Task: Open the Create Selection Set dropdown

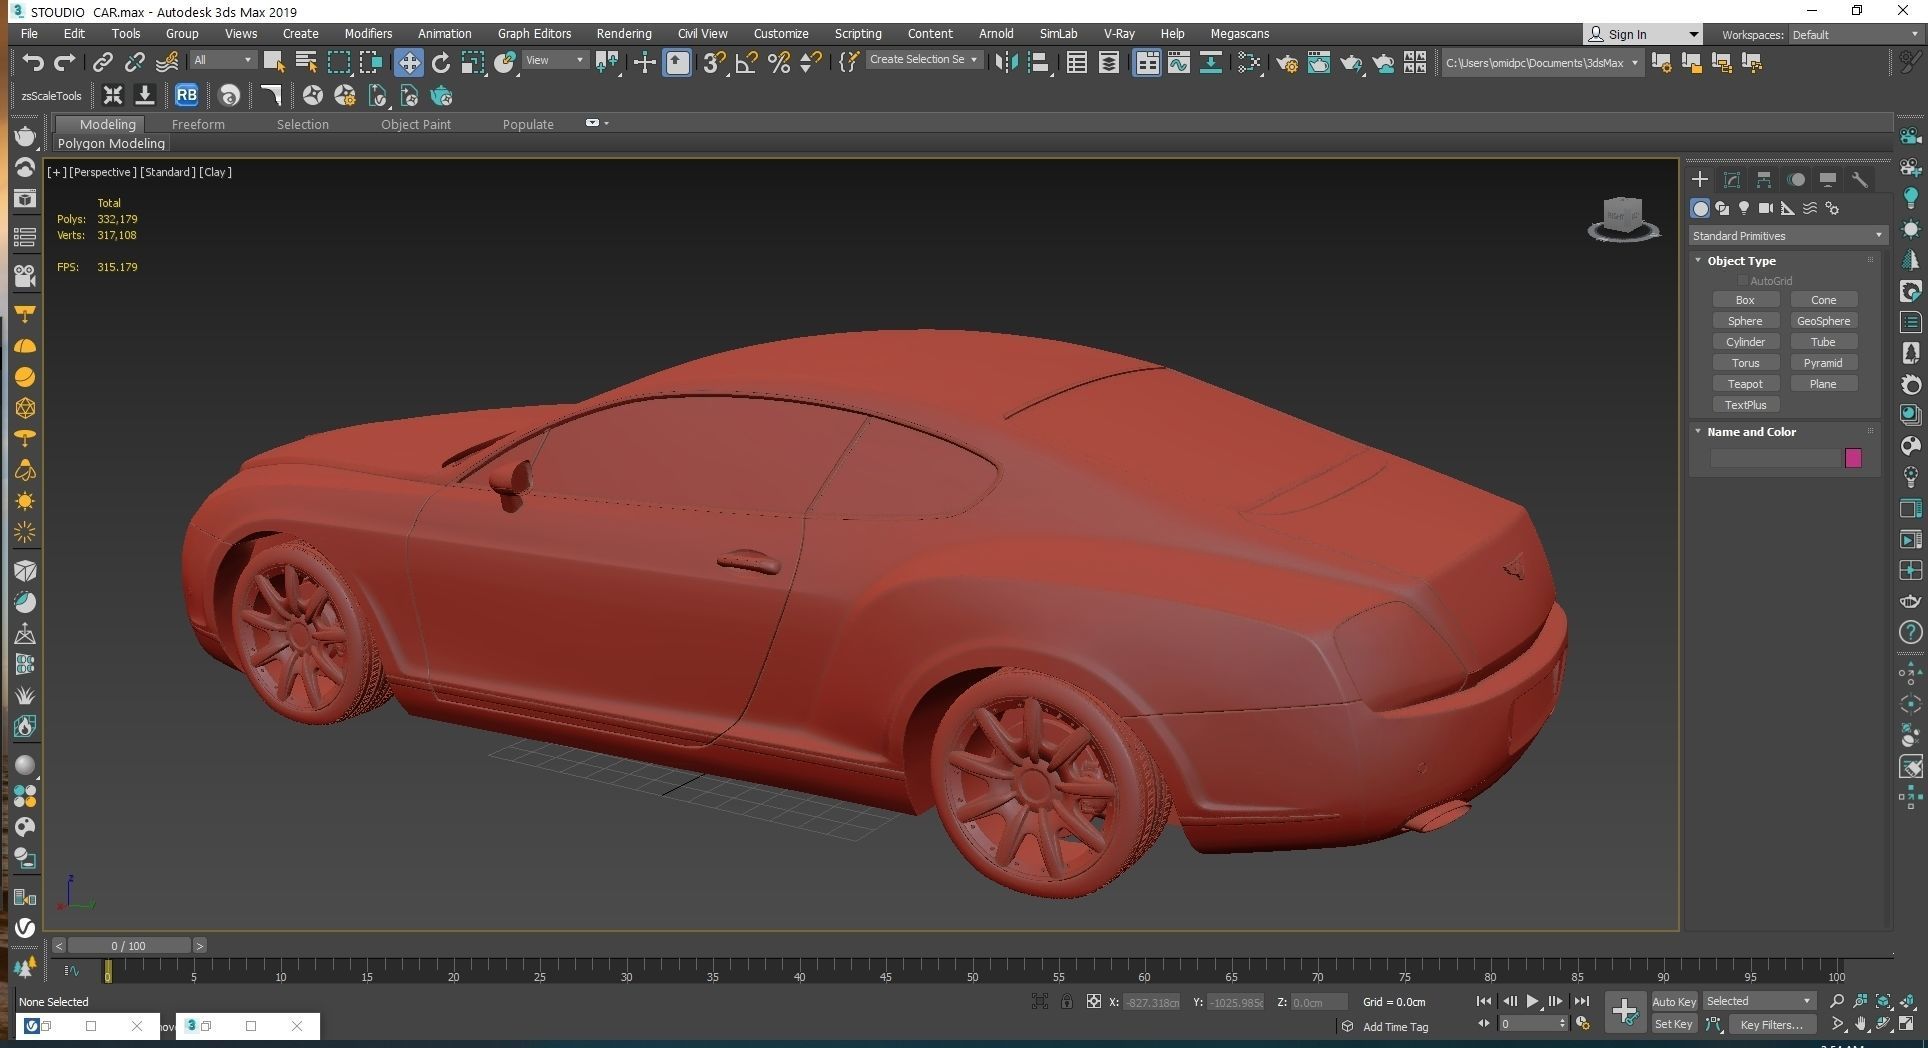Action: 923,60
